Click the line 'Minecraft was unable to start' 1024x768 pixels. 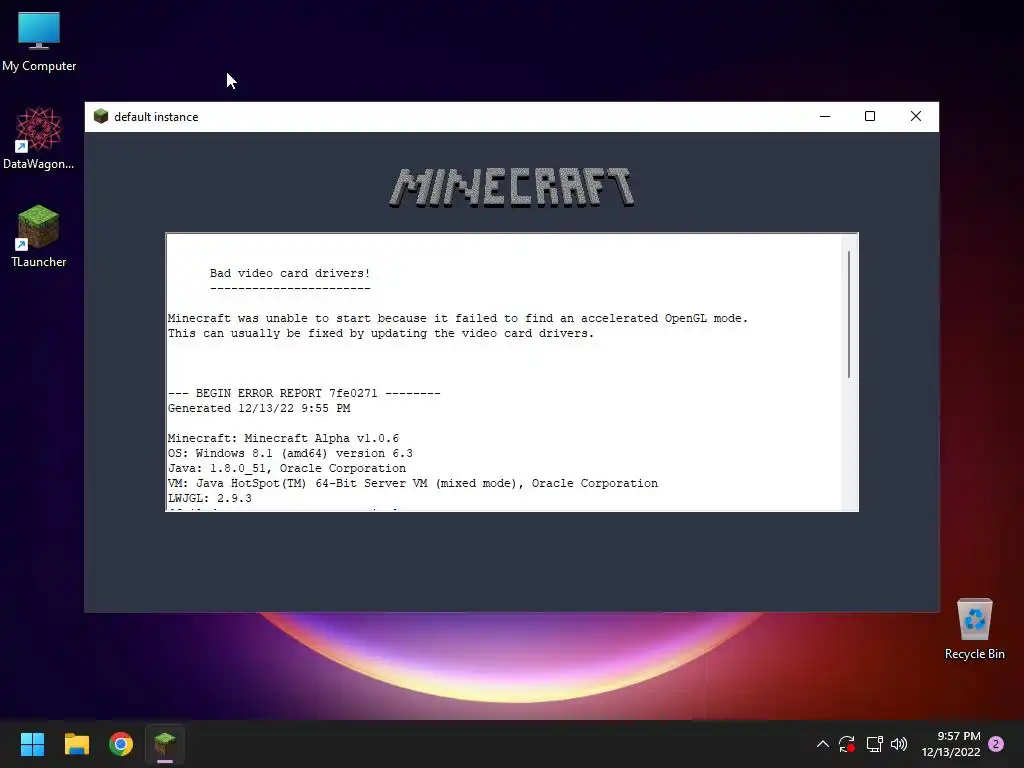[x=458, y=318]
